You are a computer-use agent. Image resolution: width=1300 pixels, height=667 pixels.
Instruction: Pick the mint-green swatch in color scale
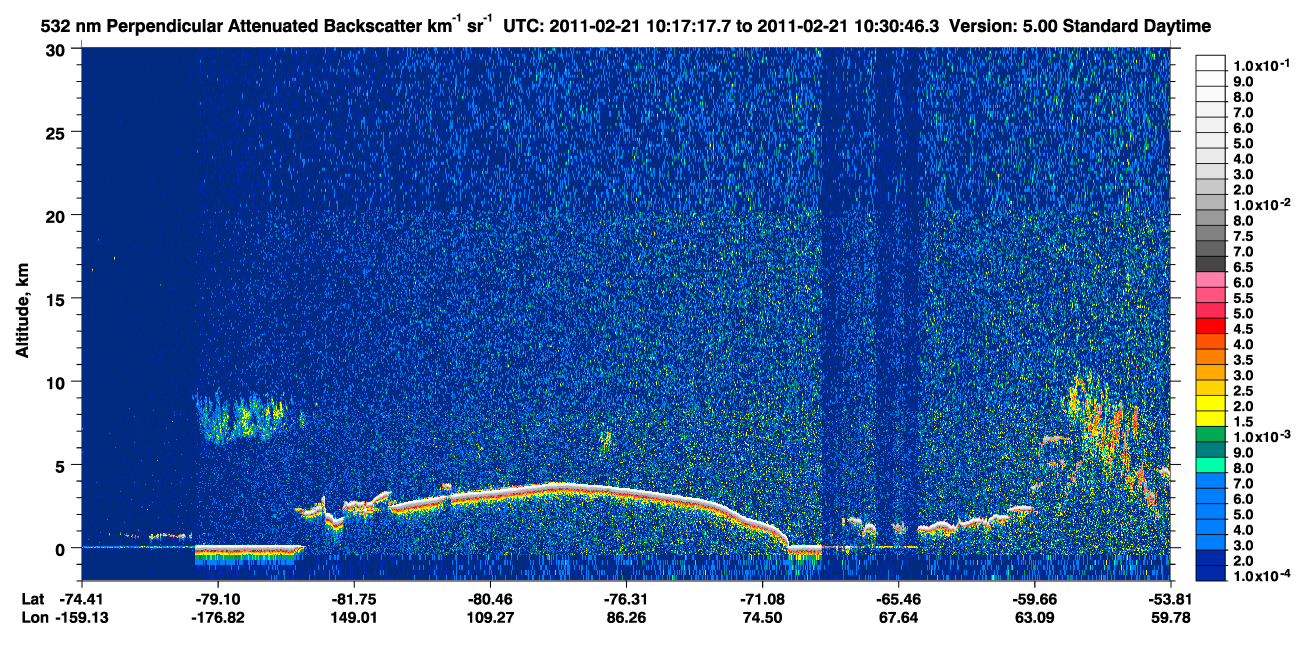[1211, 466]
